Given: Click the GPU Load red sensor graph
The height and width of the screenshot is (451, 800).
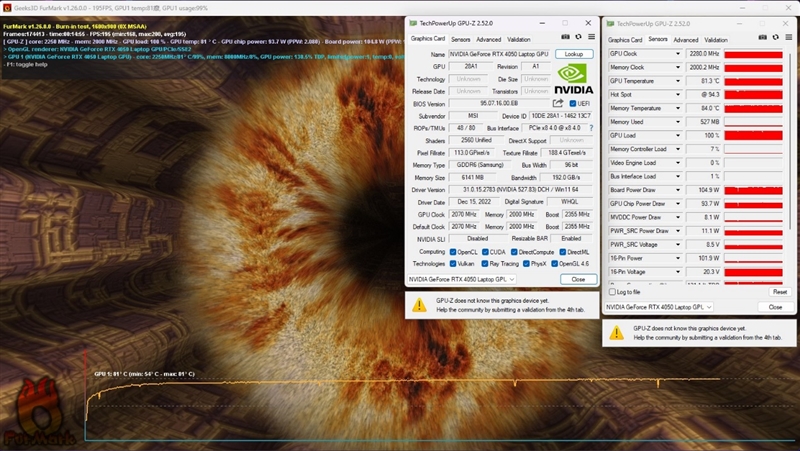Looking at the screenshot, I should pyautogui.click(x=753, y=135).
